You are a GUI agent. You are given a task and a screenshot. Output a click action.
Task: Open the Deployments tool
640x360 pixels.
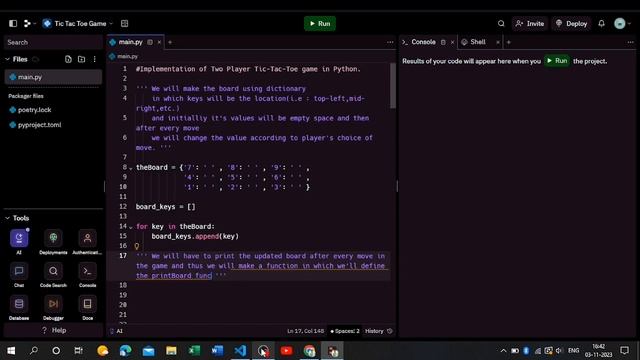[x=53, y=242]
